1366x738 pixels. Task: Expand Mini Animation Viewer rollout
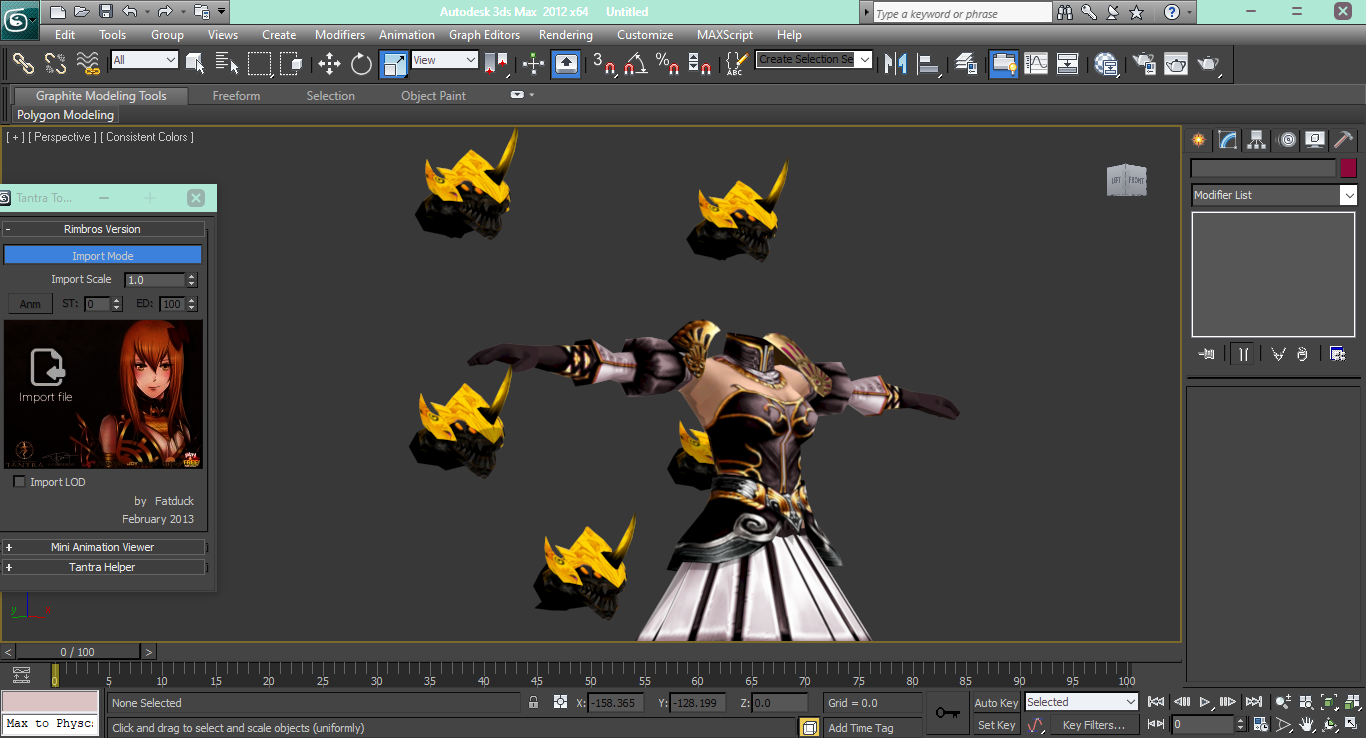point(103,547)
